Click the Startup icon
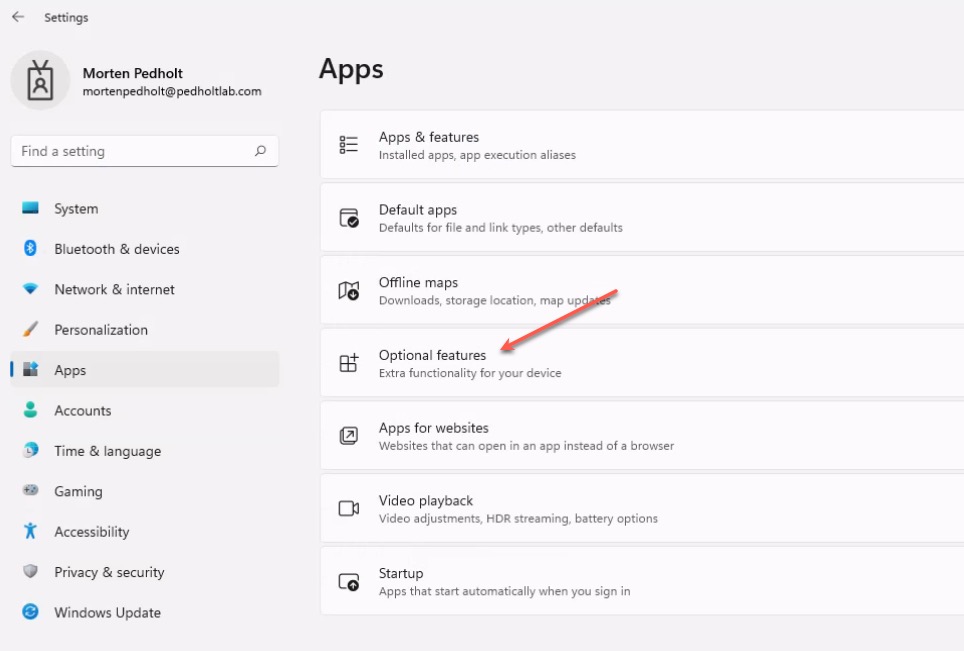 349,581
